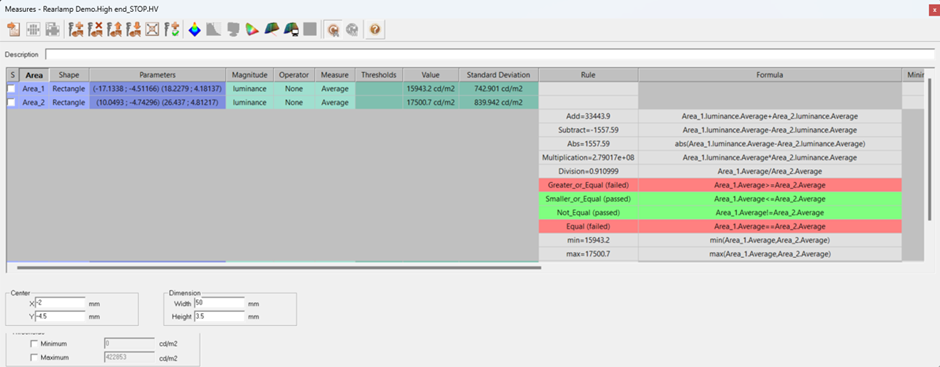Tick the checkbox for Area_1 row

tap(12, 89)
